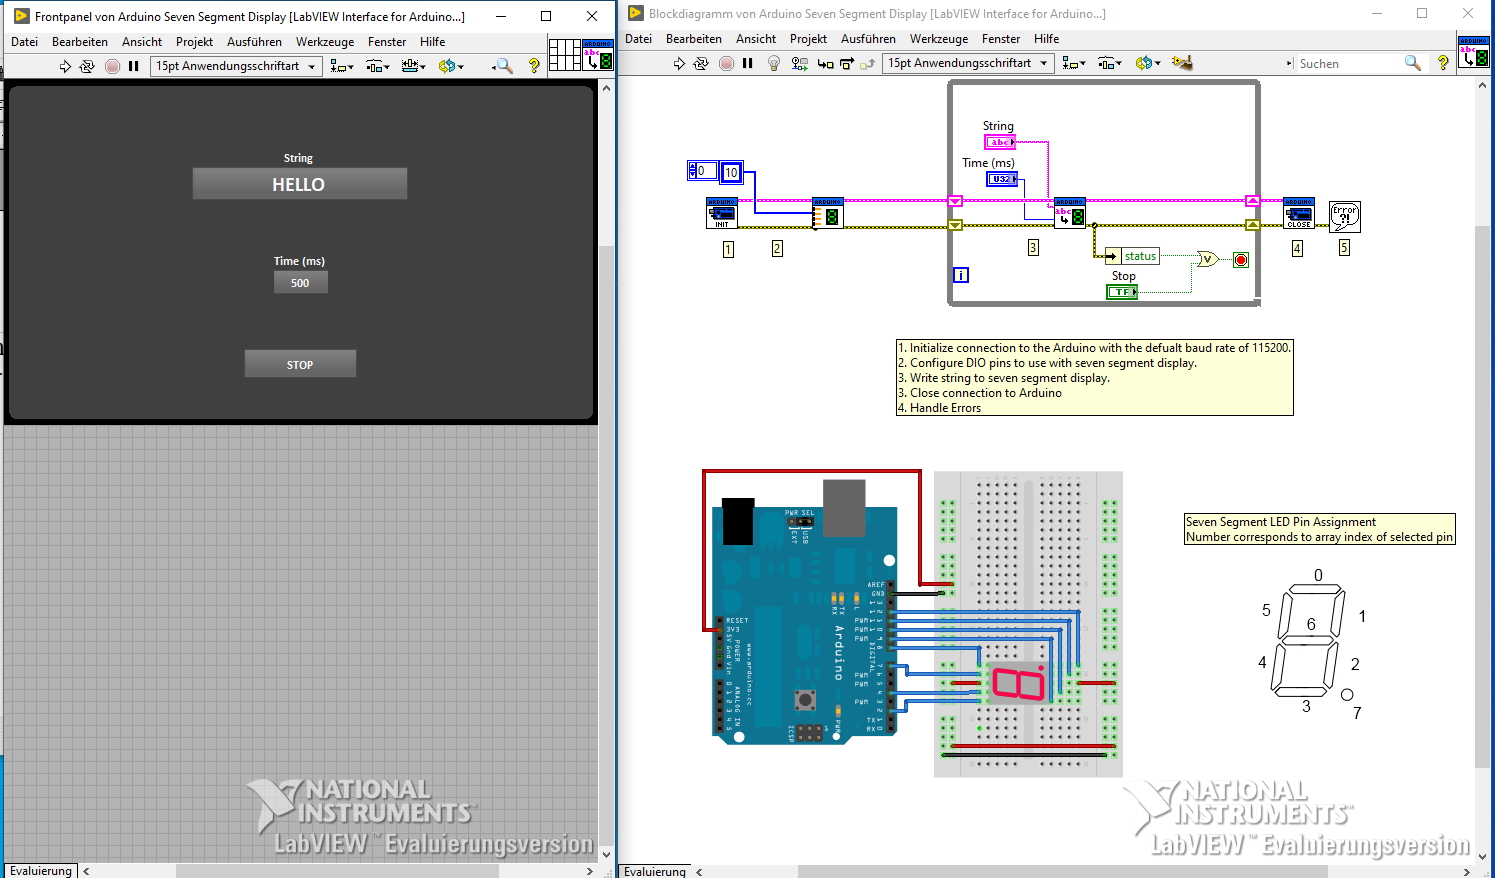Show context help from the Frontpanel toolbar
The width and height of the screenshot is (1495, 878).
(534, 66)
